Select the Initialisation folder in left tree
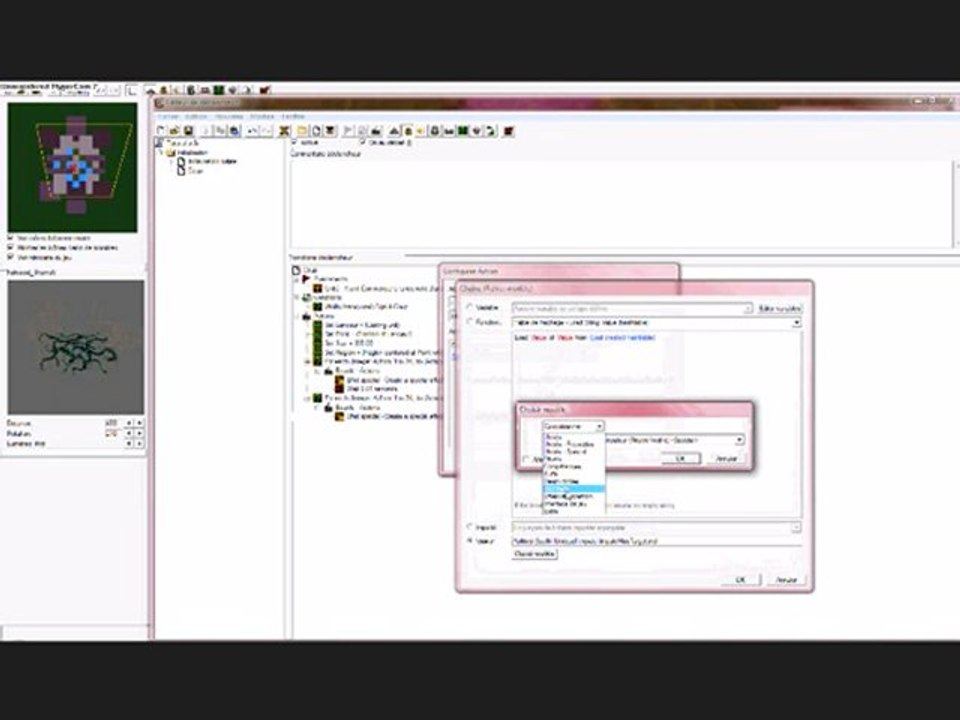This screenshot has width=960, height=720. [x=192, y=152]
